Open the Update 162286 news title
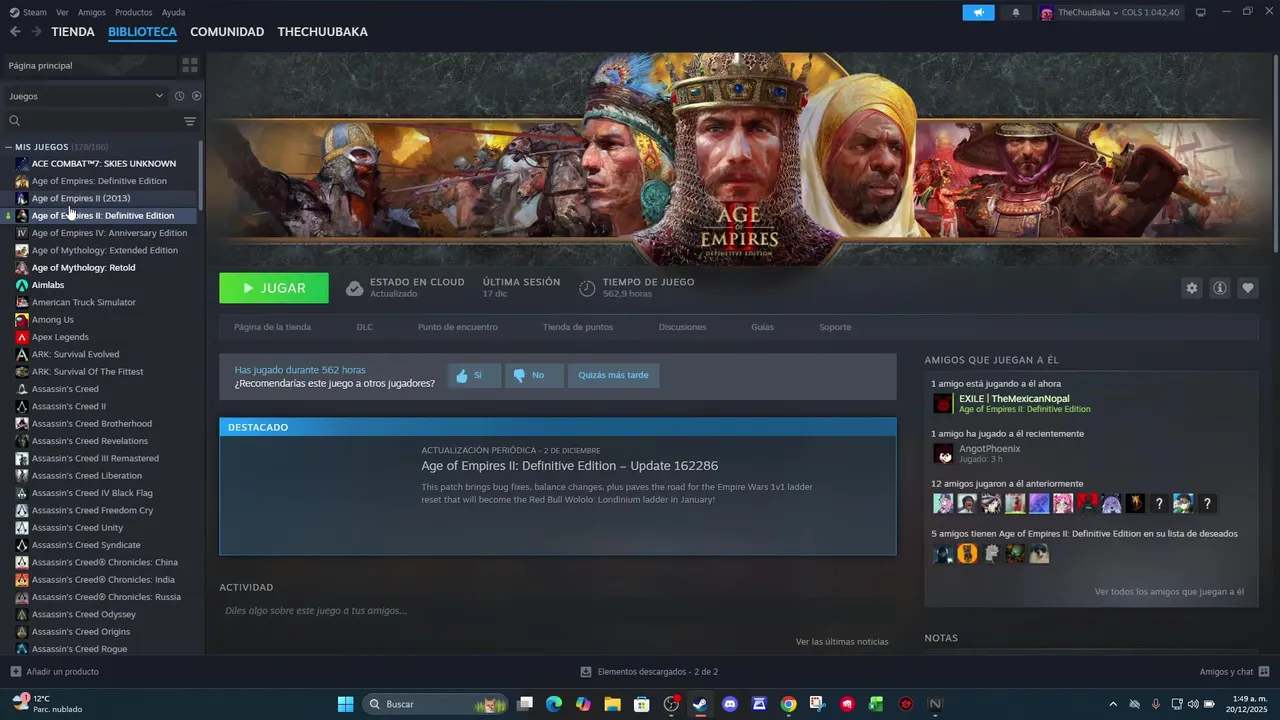 [569, 466]
